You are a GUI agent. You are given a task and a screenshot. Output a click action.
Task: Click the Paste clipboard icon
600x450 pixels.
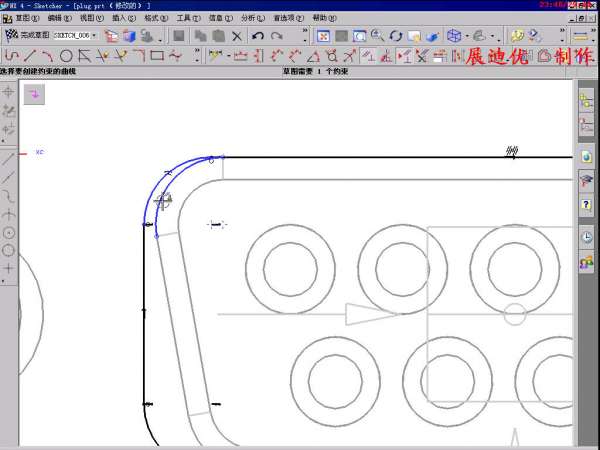tap(218, 36)
